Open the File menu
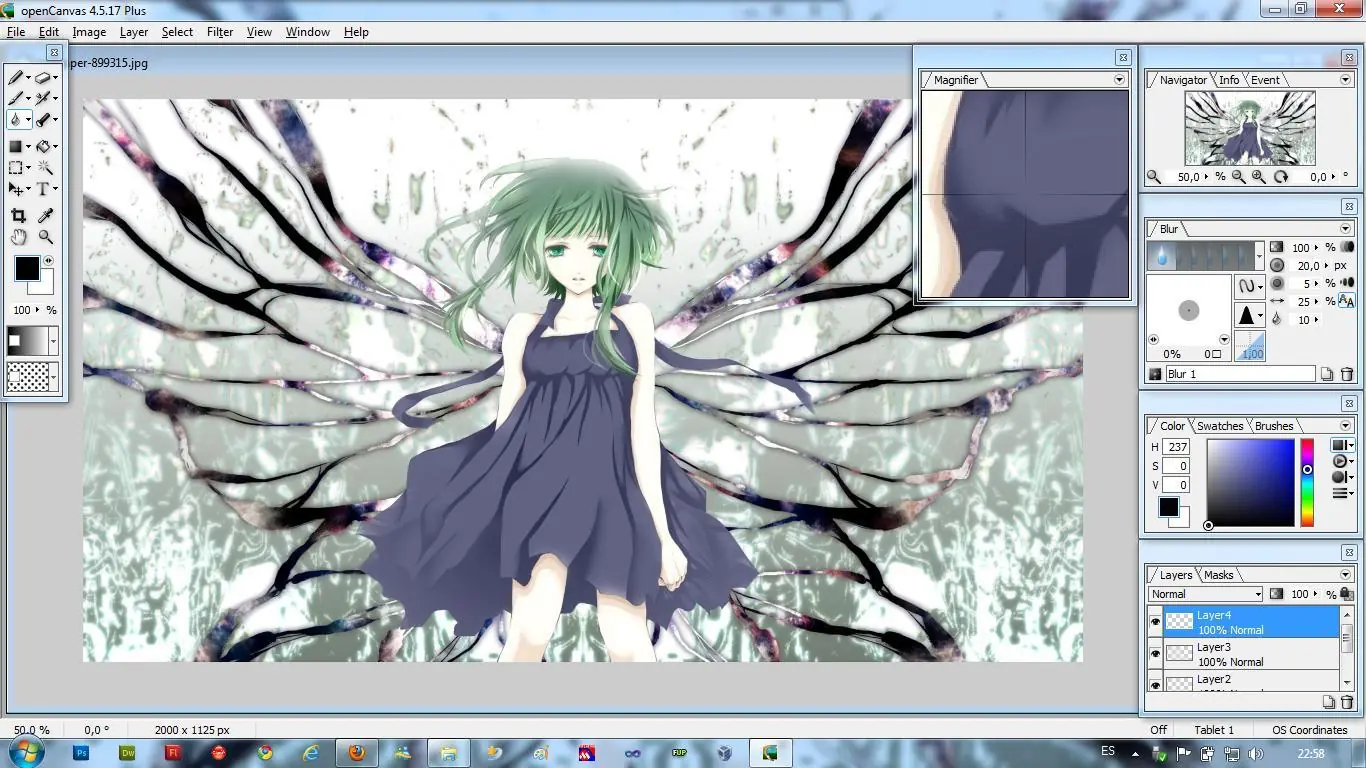 (16, 32)
